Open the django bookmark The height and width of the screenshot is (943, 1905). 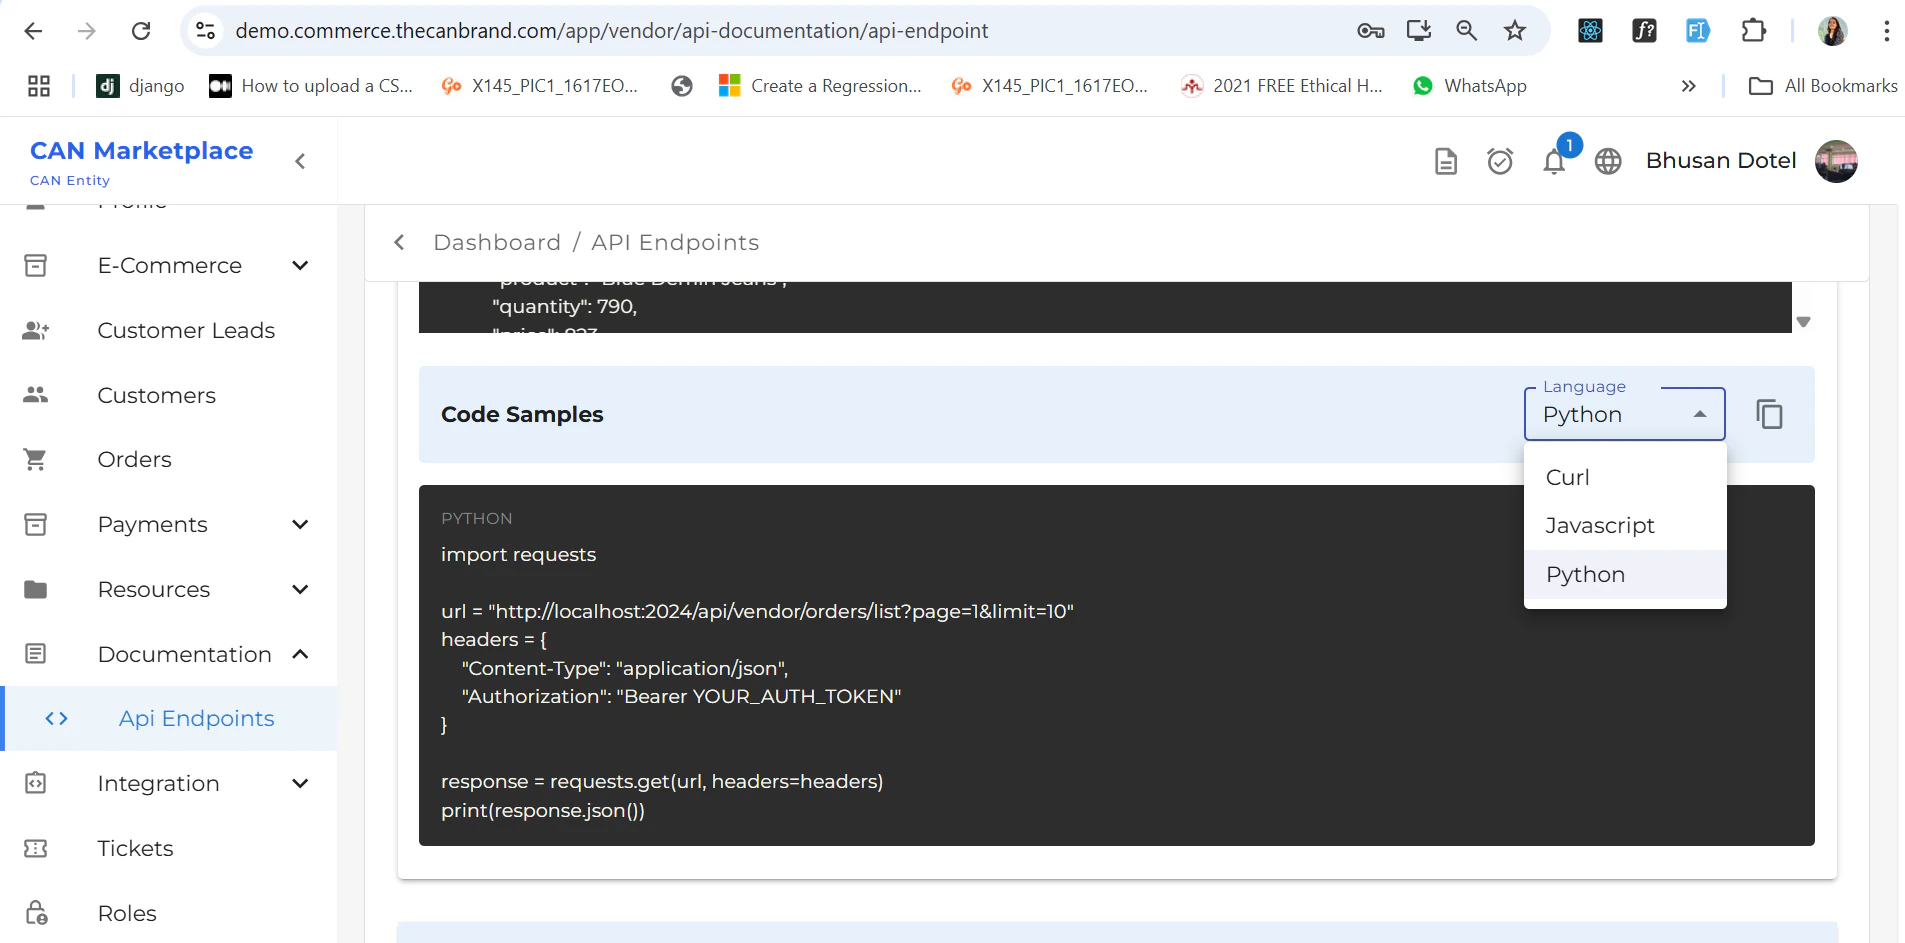(x=140, y=86)
